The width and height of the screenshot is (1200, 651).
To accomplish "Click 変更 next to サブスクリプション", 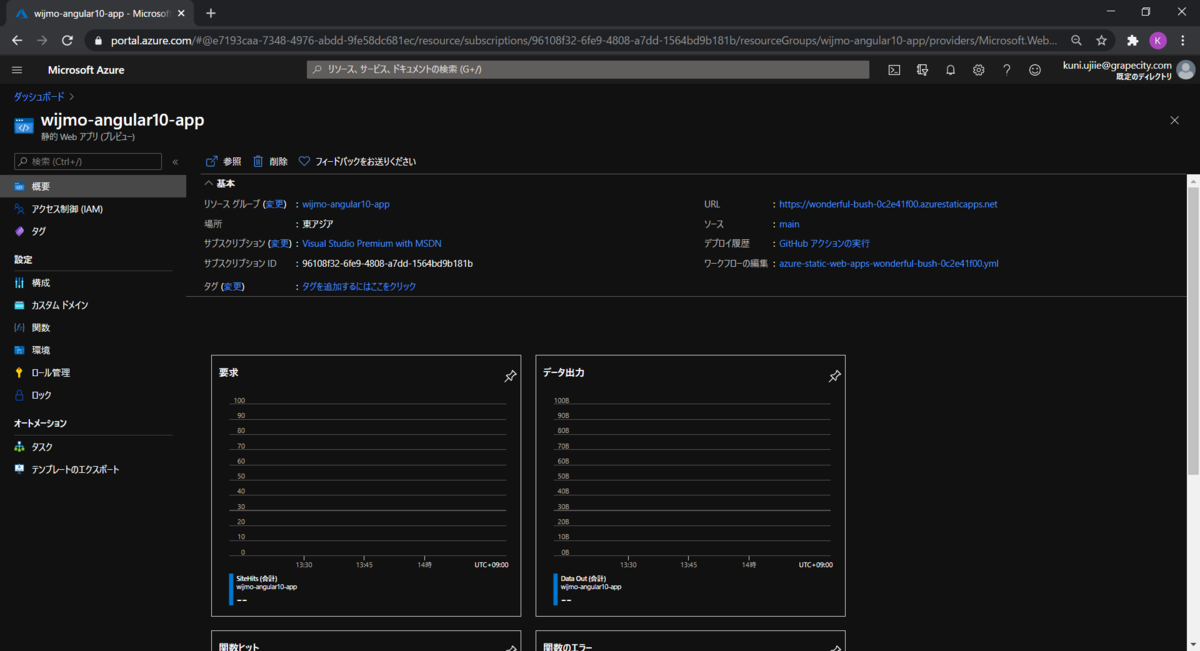I will [x=280, y=243].
